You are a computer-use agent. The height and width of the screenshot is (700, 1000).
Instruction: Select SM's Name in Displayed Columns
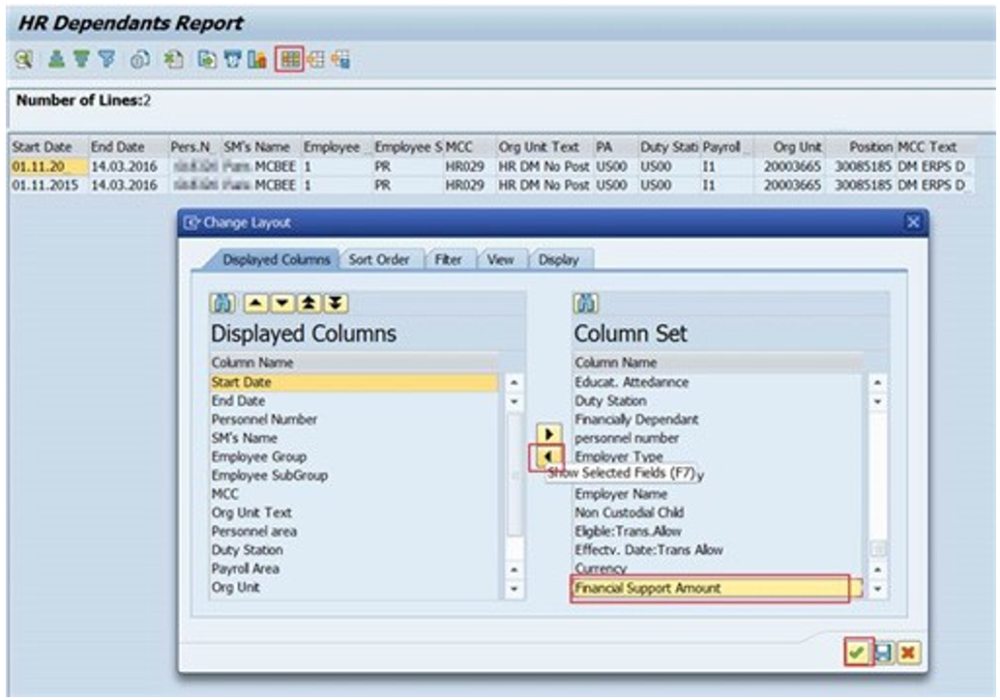coord(354,438)
